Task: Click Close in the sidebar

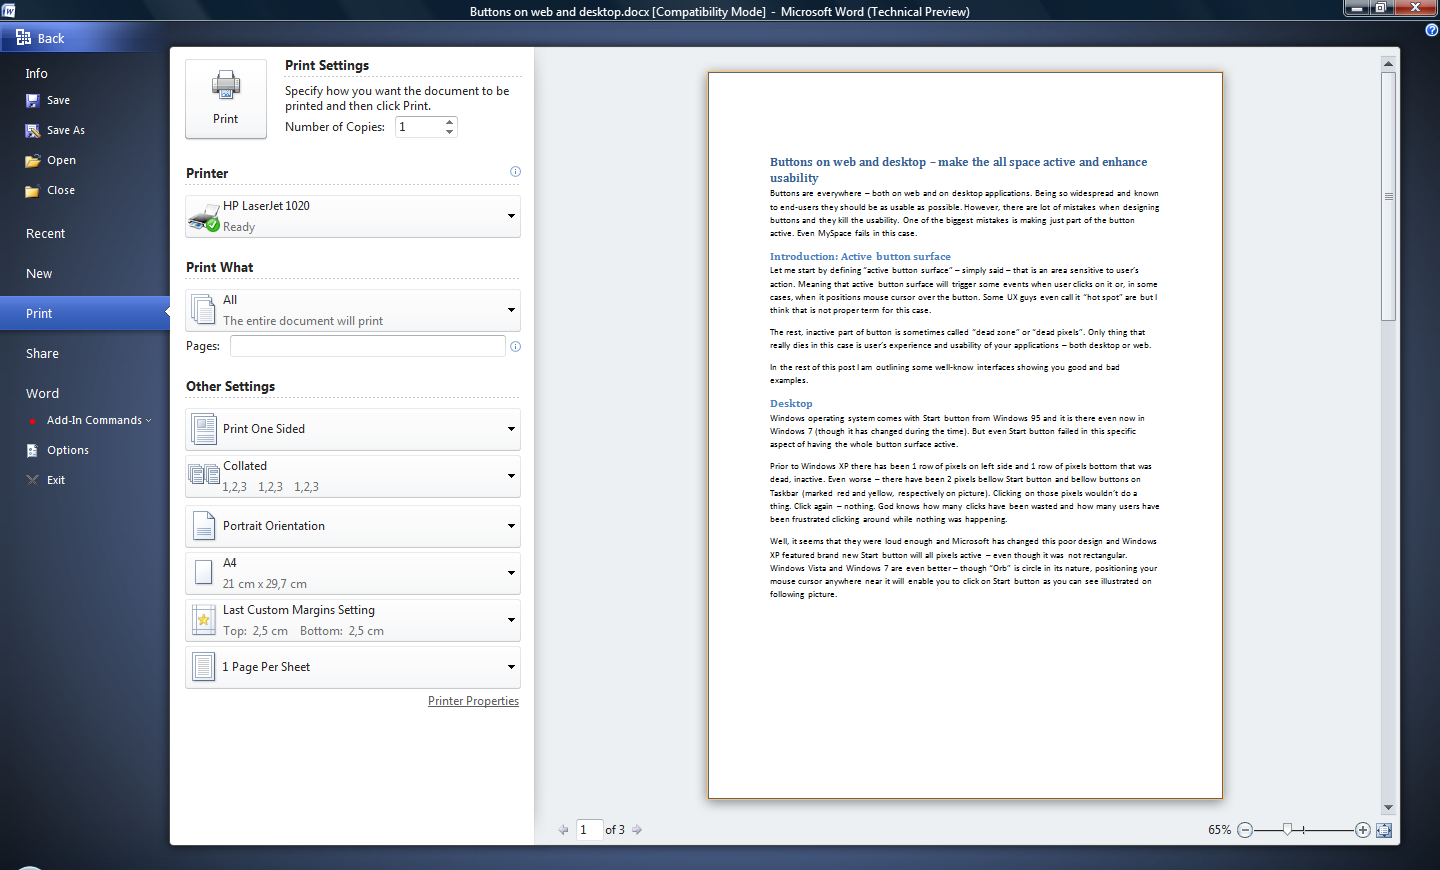Action: [x=61, y=190]
